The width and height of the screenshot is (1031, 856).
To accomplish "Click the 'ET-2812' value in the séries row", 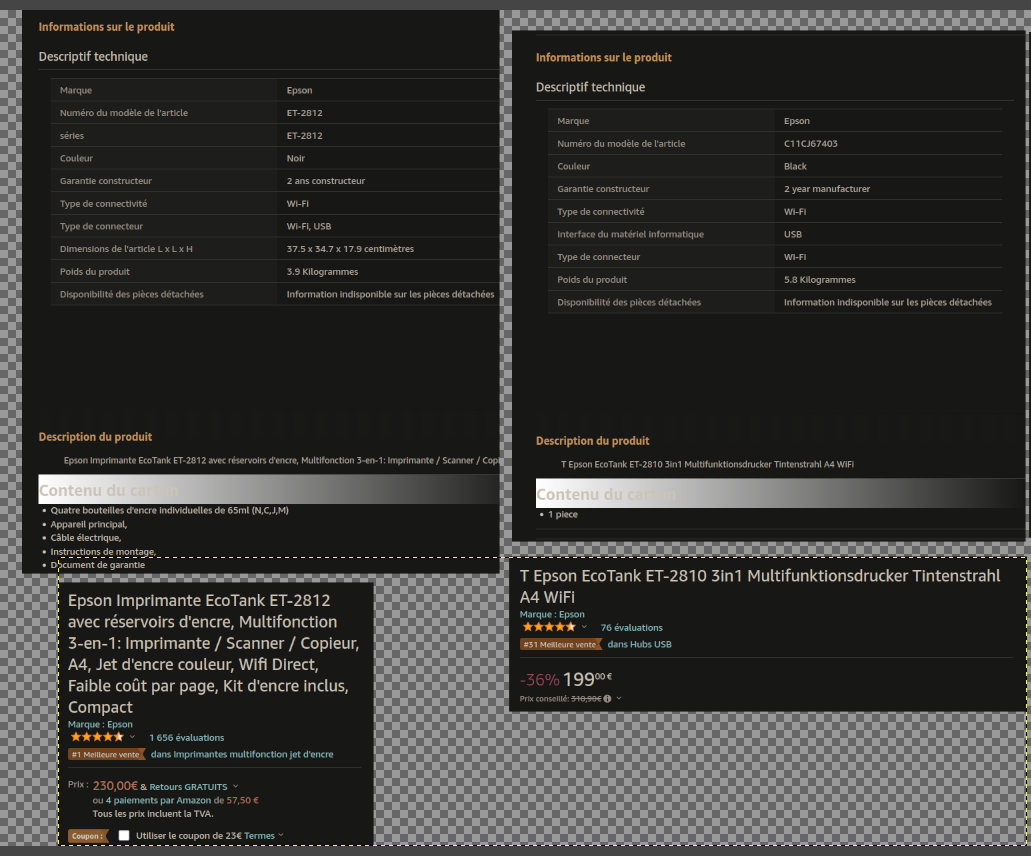I will point(304,135).
